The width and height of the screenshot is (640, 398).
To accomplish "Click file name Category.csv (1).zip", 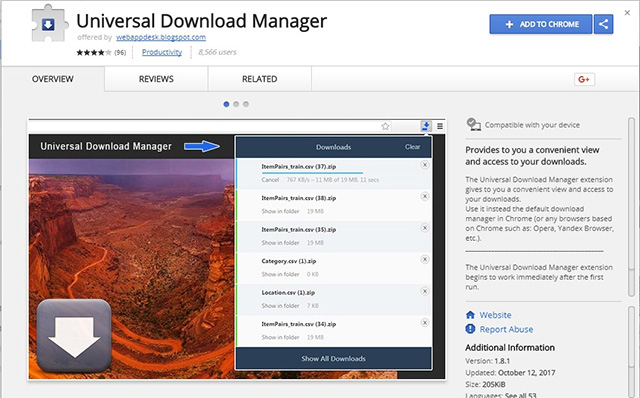I will click(x=289, y=261).
